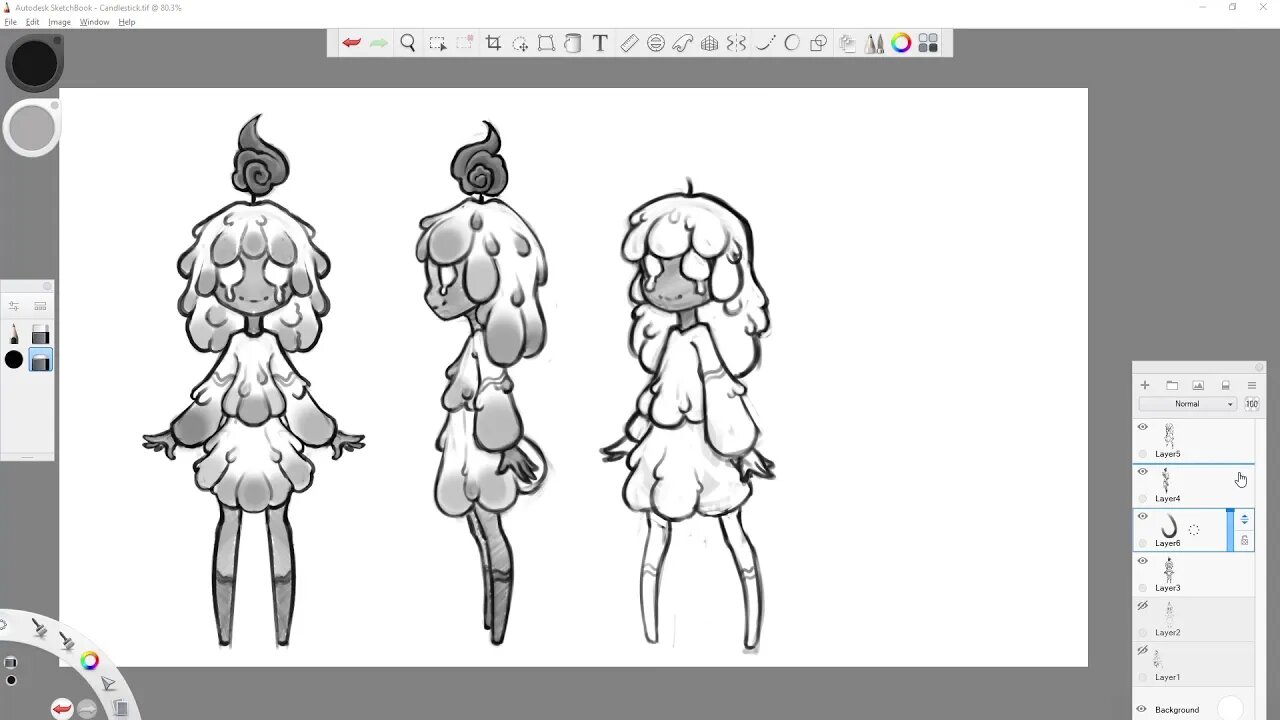Open the layers panel hamburger menu
This screenshot has width=1280, height=720.
[1251, 385]
